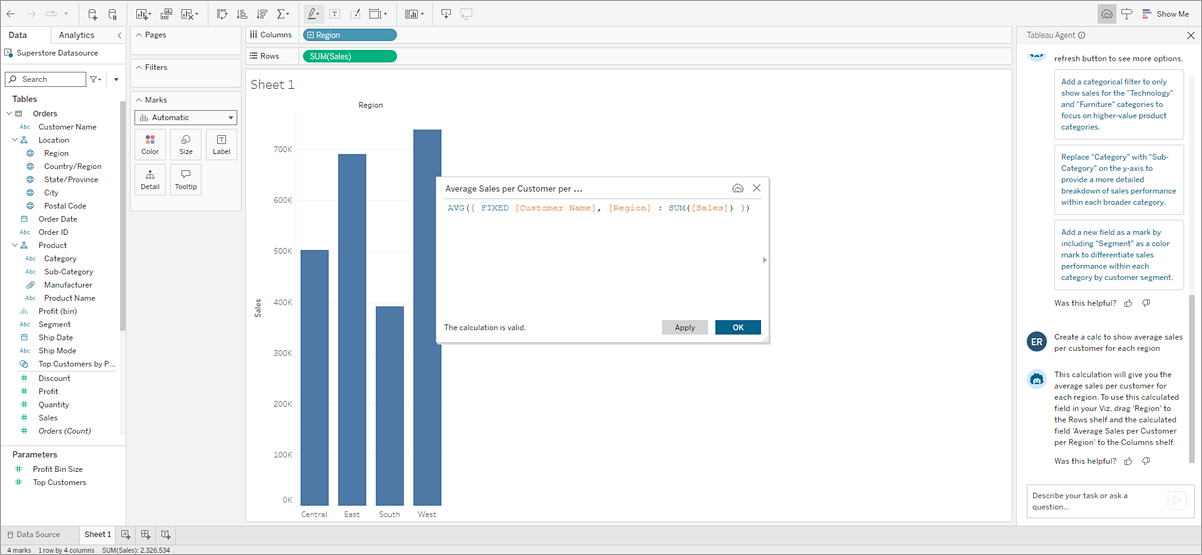
Task: Click the Swap Rows and Columns icon
Action: pos(222,14)
